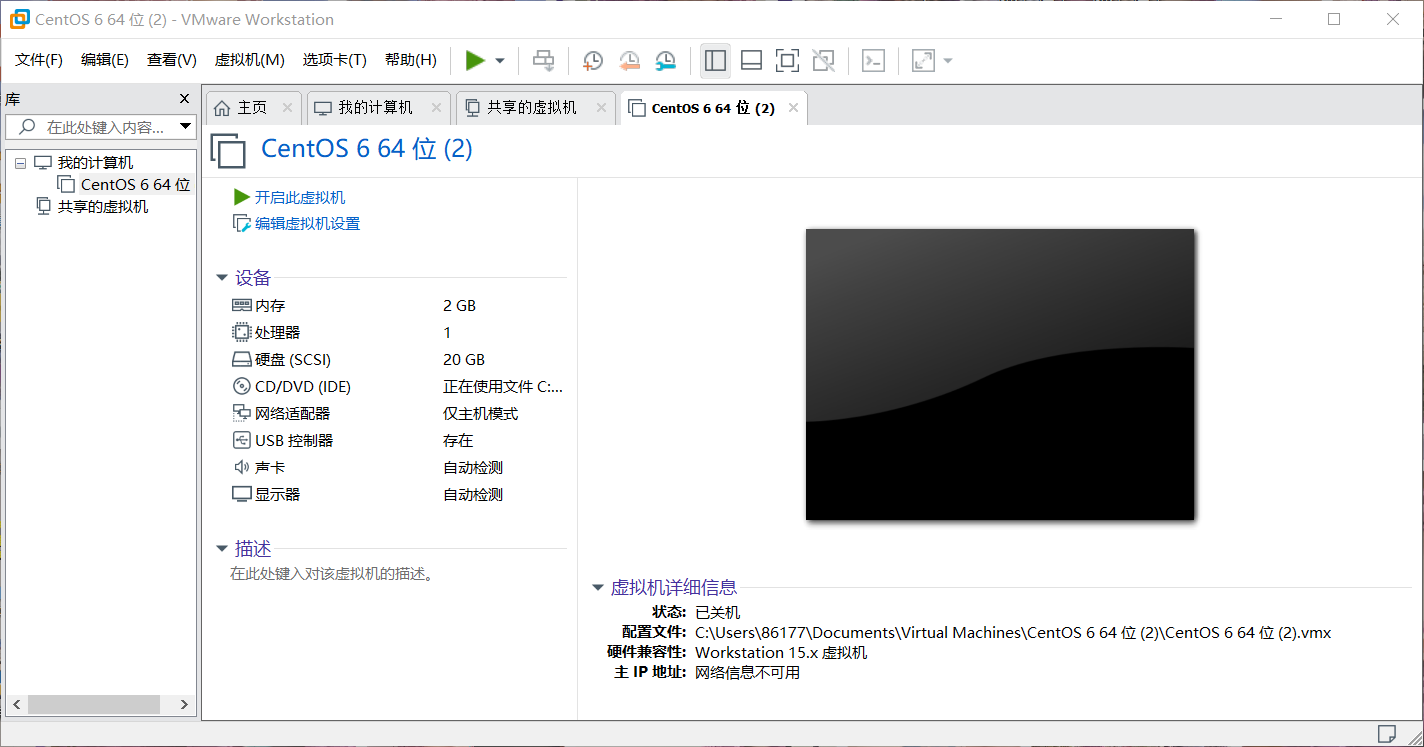Open the stretch display dropdown arrow

pos(948,61)
